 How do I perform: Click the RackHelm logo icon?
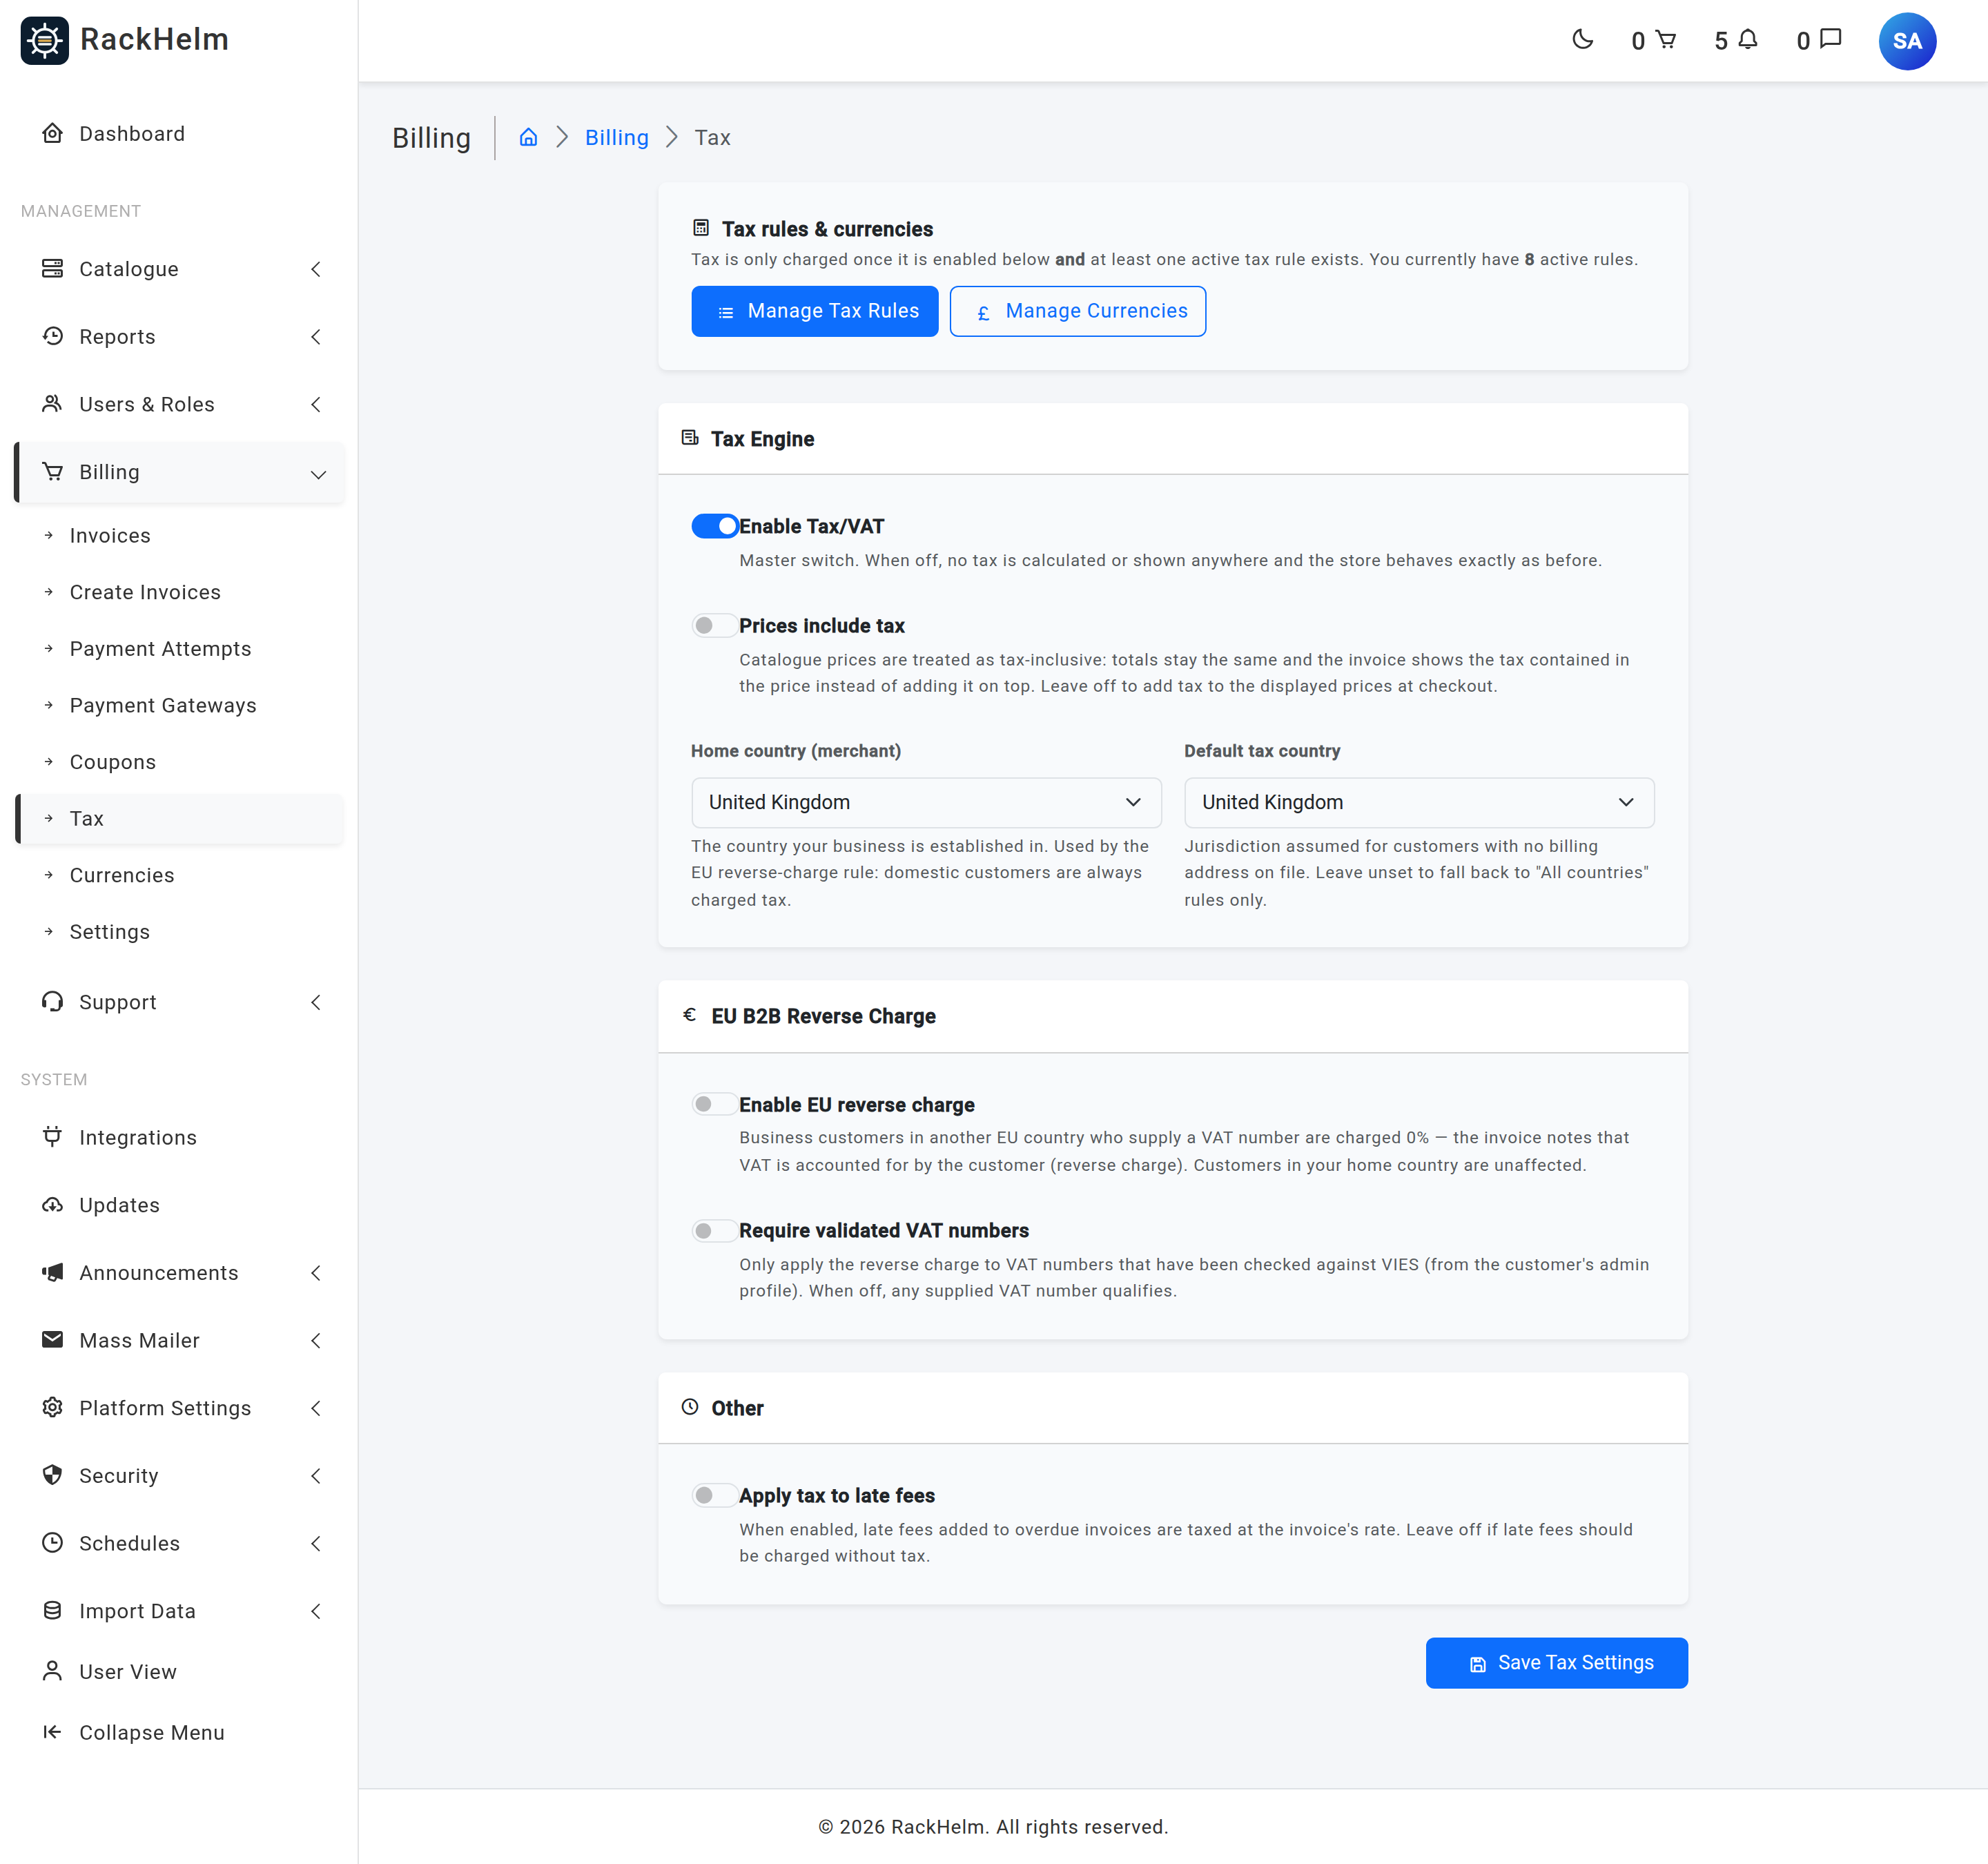[45, 40]
